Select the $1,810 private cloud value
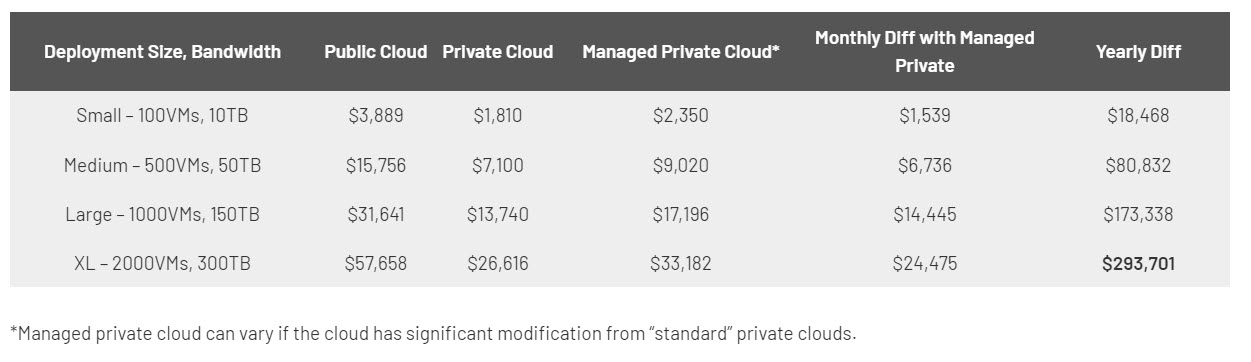Viewport: 1251px width, 362px height. point(497,116)
